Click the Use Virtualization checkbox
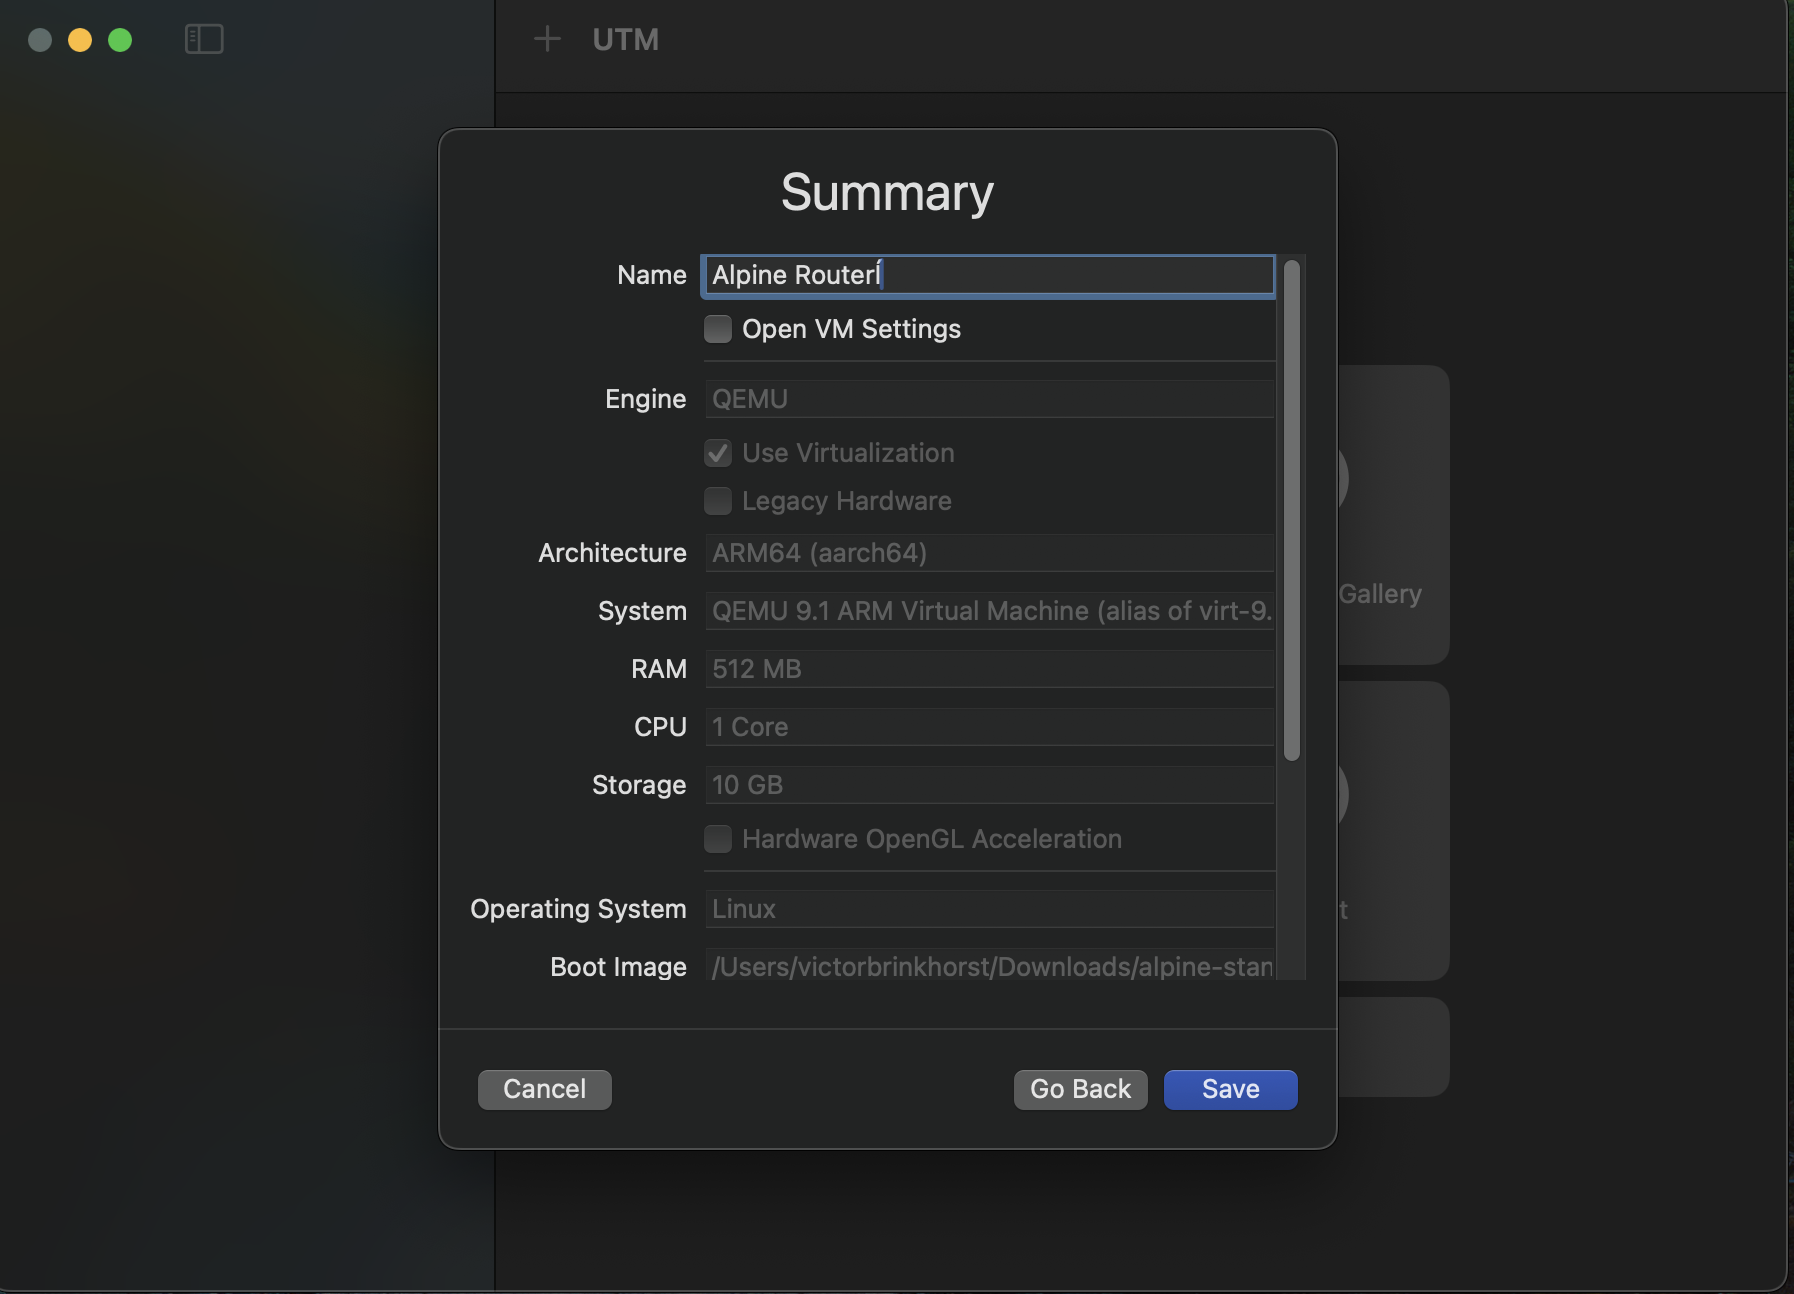This screenshot has height=1294, width=1794. 718,453
